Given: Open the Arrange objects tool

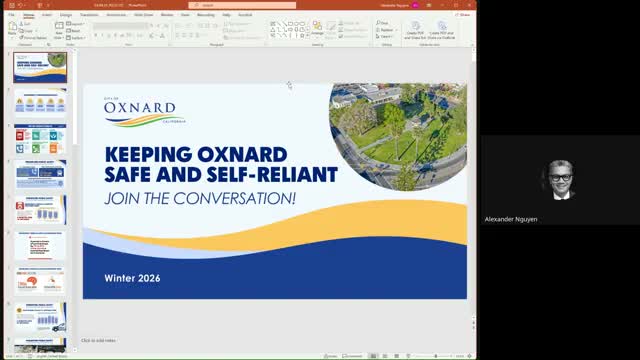Looking at the screenshot, I should [x=317, y=28].
